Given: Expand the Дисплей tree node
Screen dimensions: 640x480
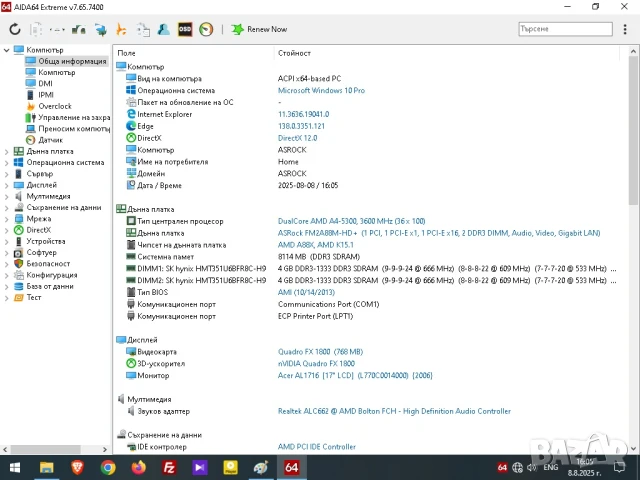Looking at the screenshot, I should (7, 185).
